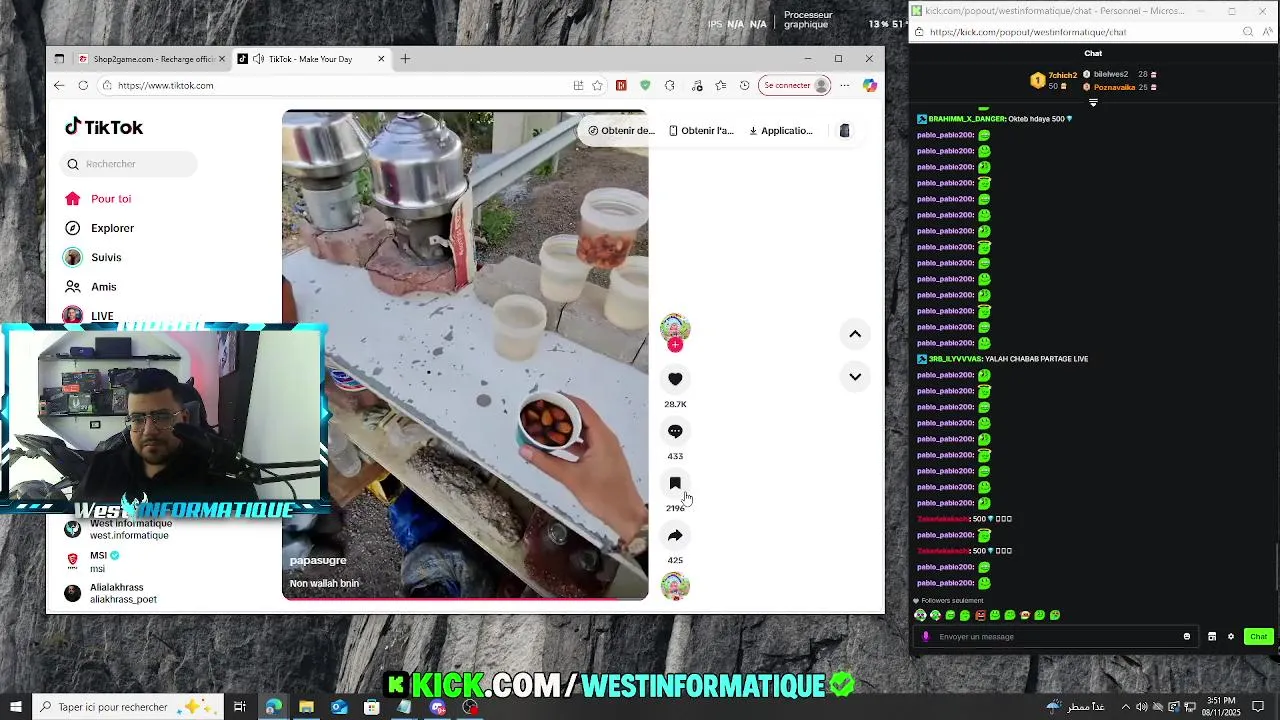The height and width of the screenshot is (720, 1280).
Task: Open the Explorer section
Action: (112, 228)
